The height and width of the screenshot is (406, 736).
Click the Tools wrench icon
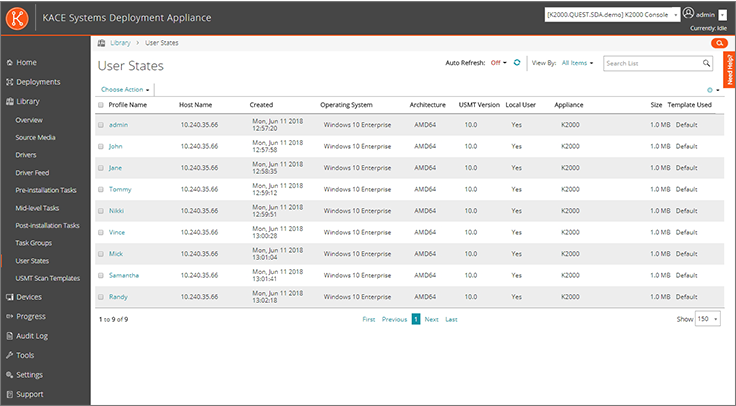[x=9, y=355]
